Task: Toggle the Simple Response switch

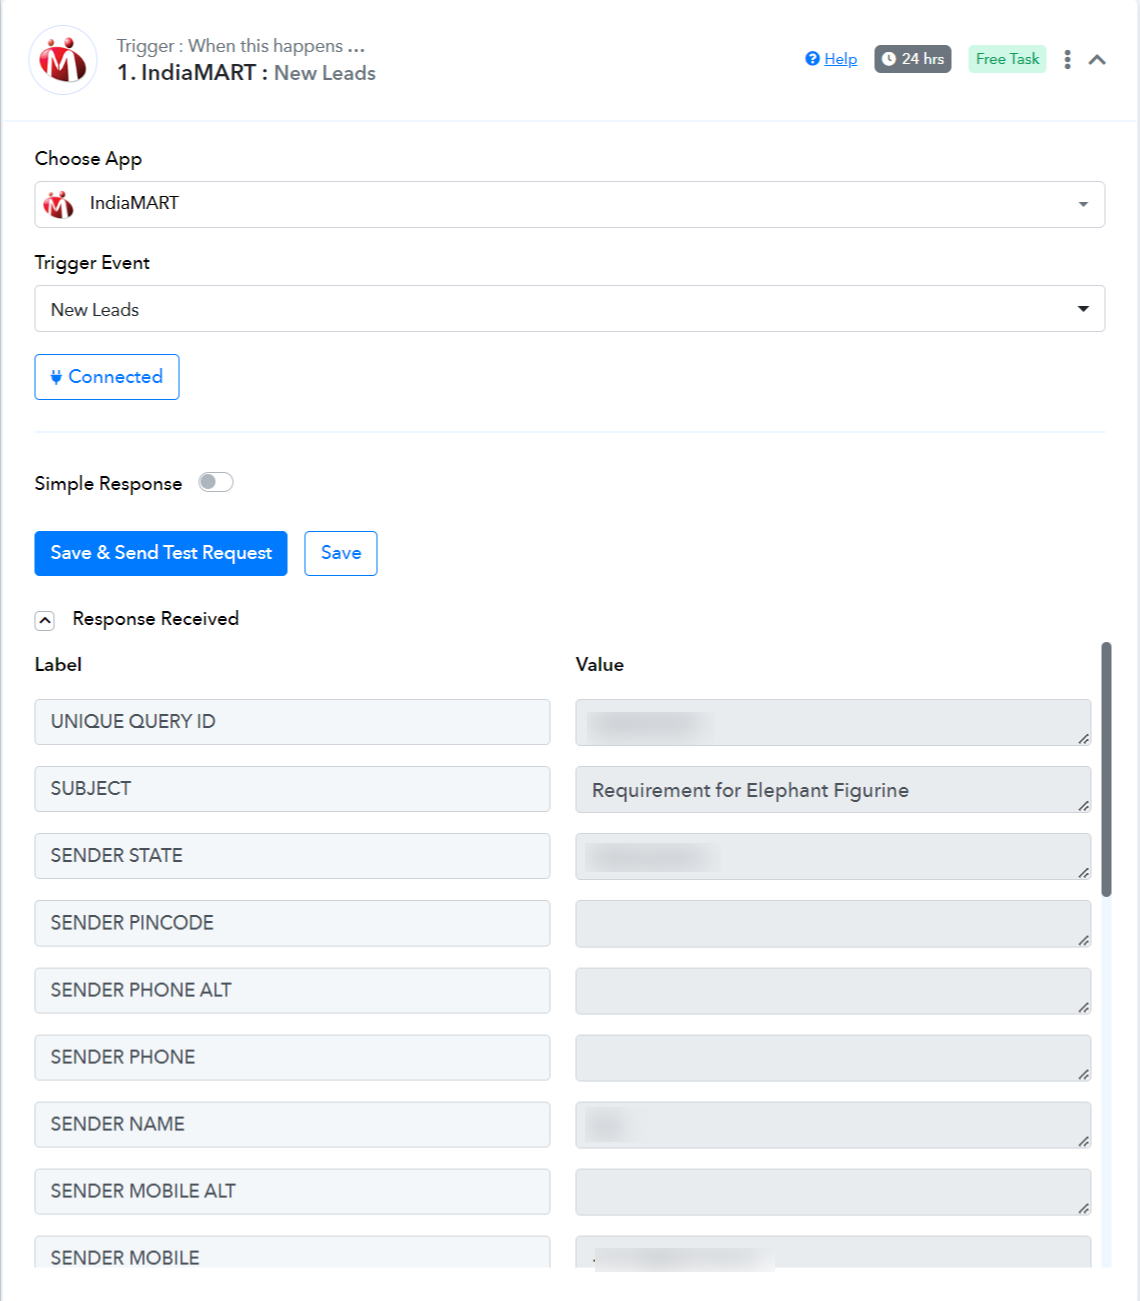Action: click(216, 483)
